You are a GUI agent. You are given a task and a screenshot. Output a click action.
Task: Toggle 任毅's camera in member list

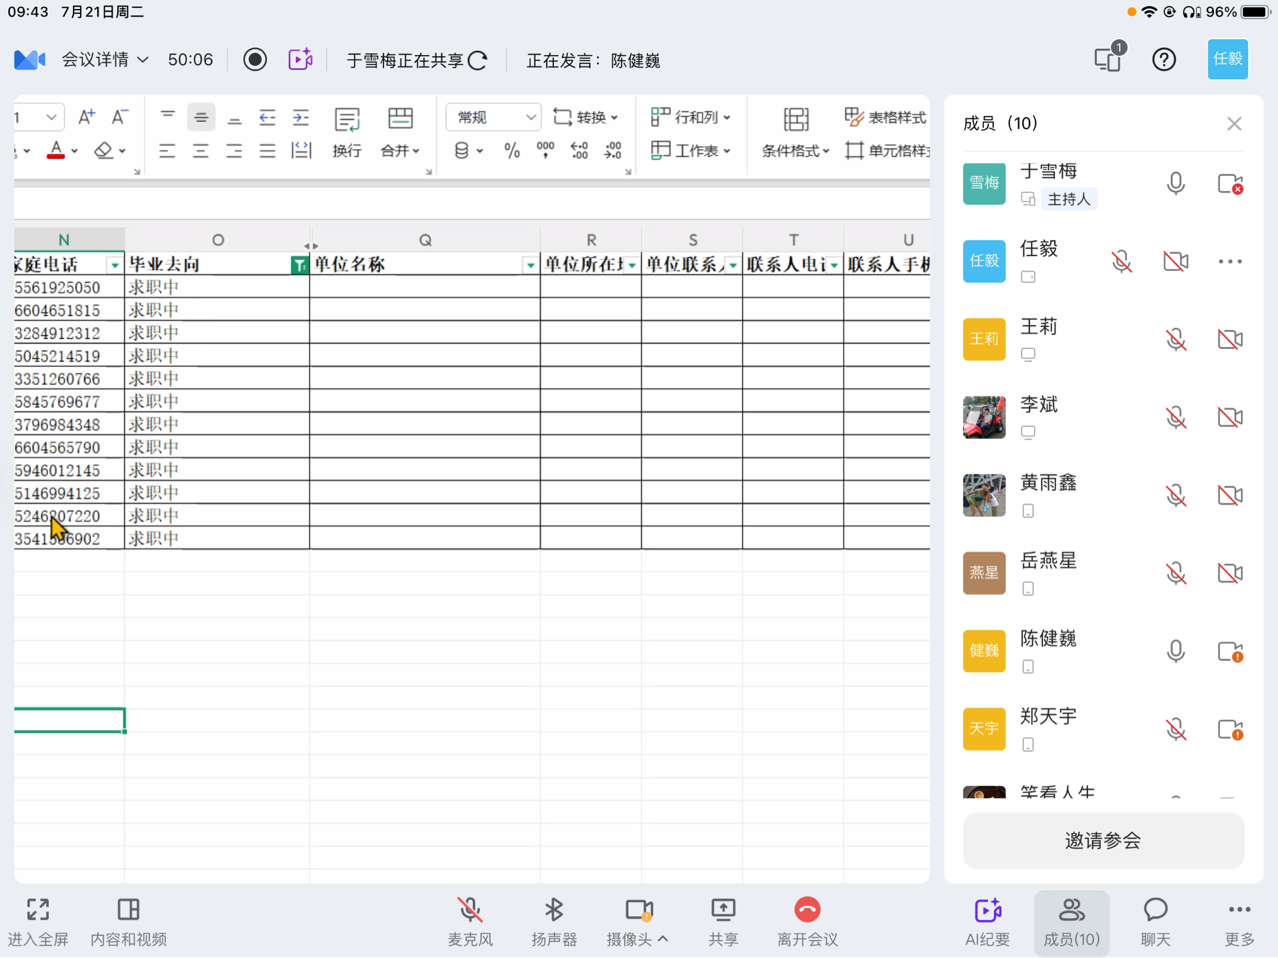point(1176,262)
